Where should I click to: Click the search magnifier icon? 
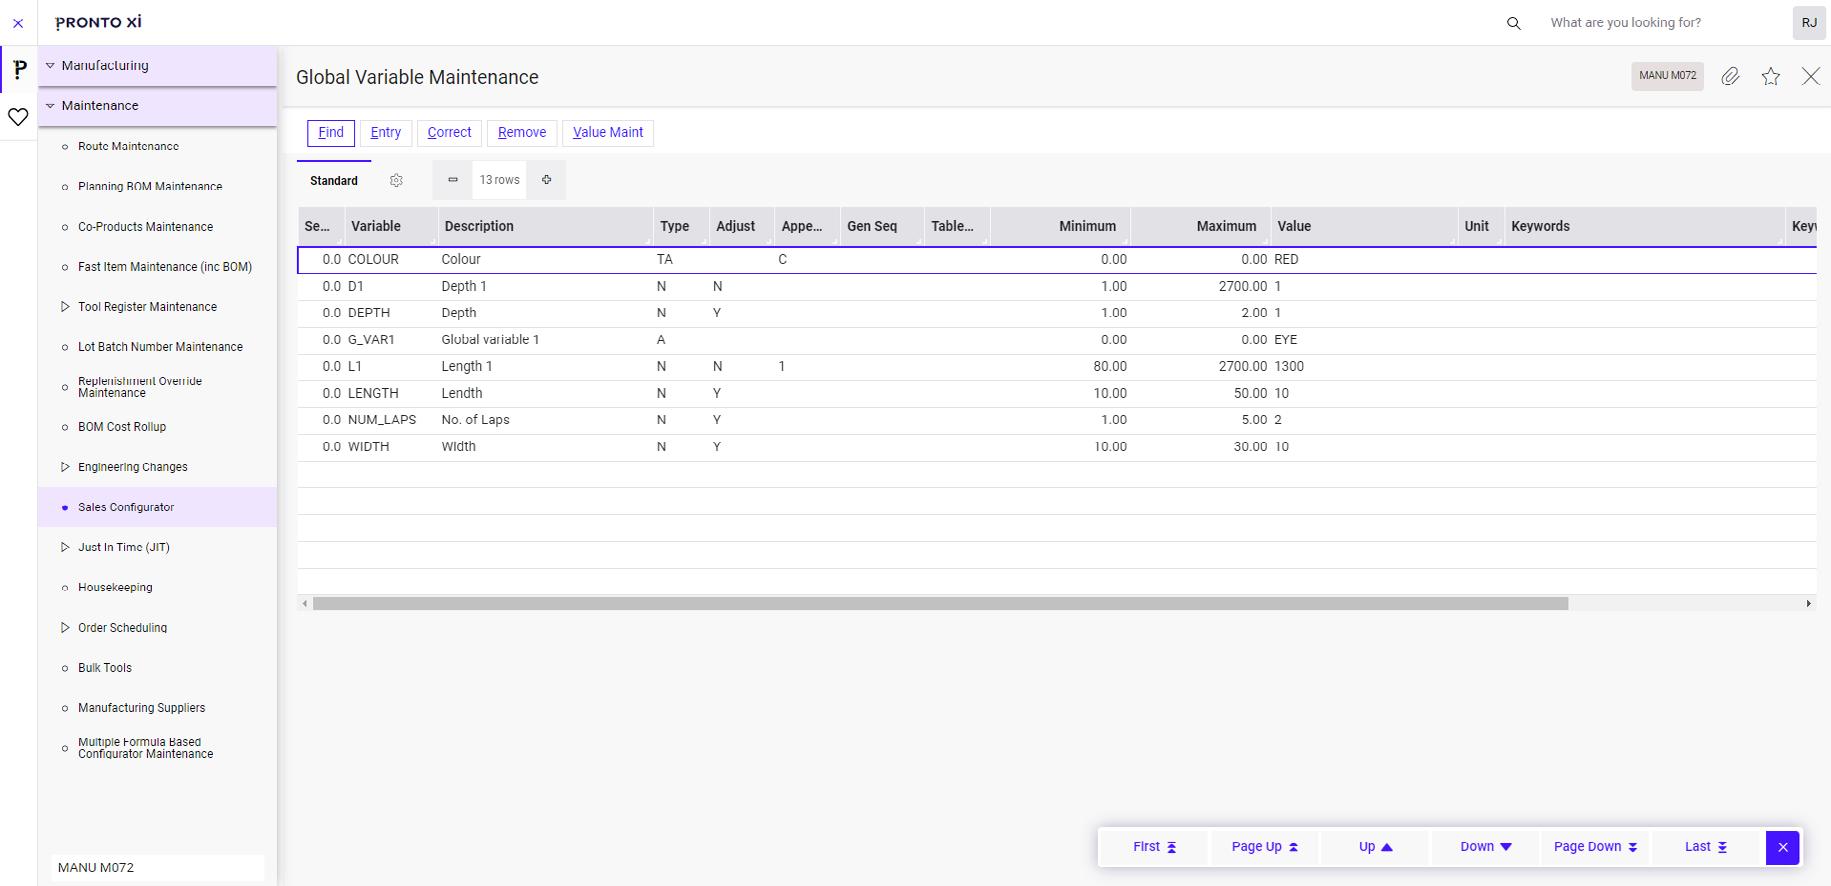pos(1513,23)
